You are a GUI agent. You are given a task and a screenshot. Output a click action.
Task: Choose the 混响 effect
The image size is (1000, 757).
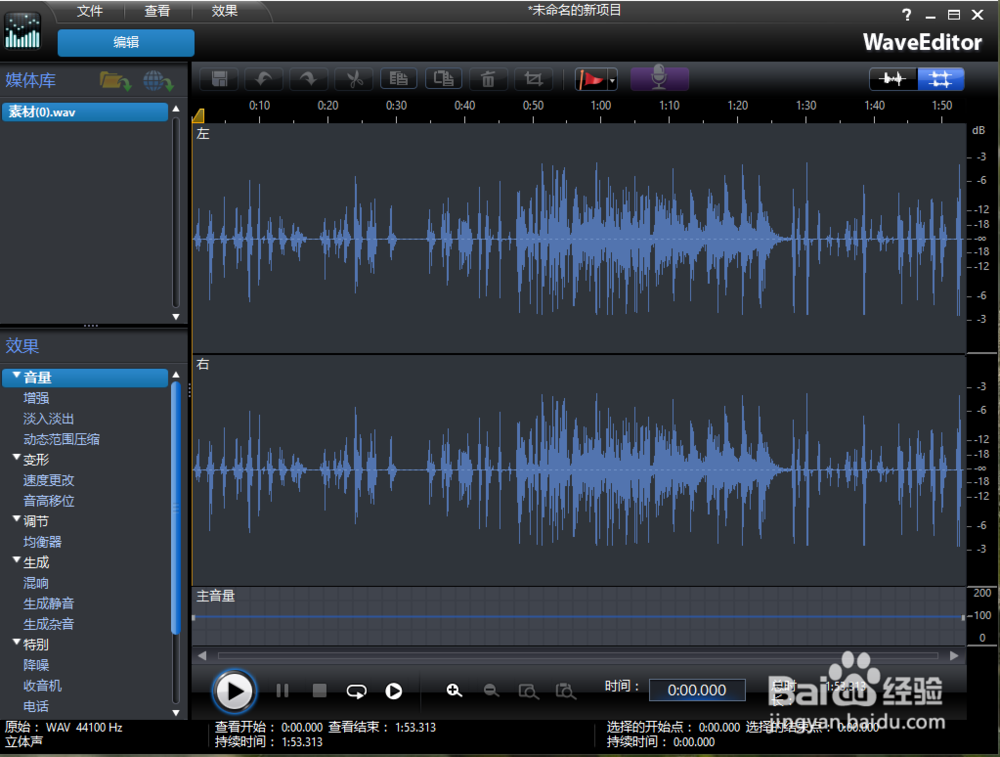click(36, 583)
